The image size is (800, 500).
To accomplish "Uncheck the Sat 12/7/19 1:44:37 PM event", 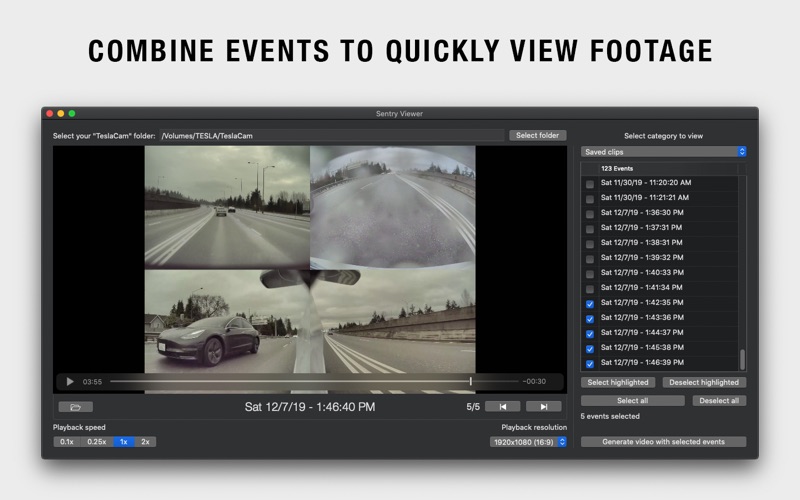I will 590,334.
